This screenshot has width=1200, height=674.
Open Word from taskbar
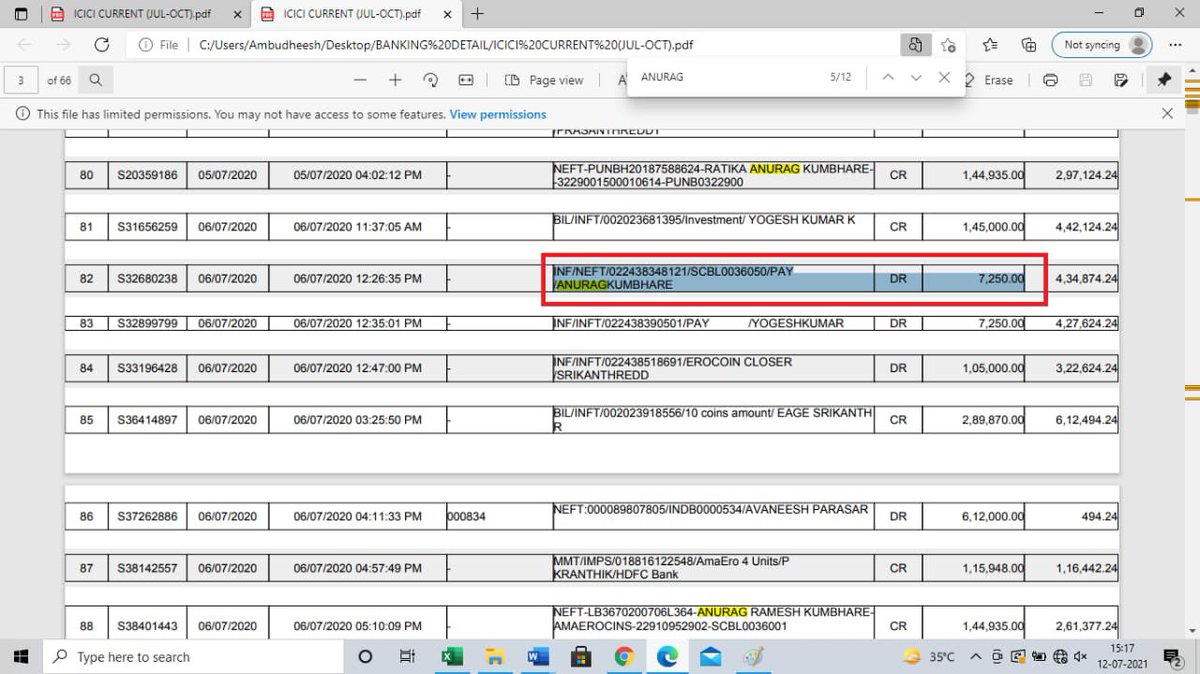(537, 657)
